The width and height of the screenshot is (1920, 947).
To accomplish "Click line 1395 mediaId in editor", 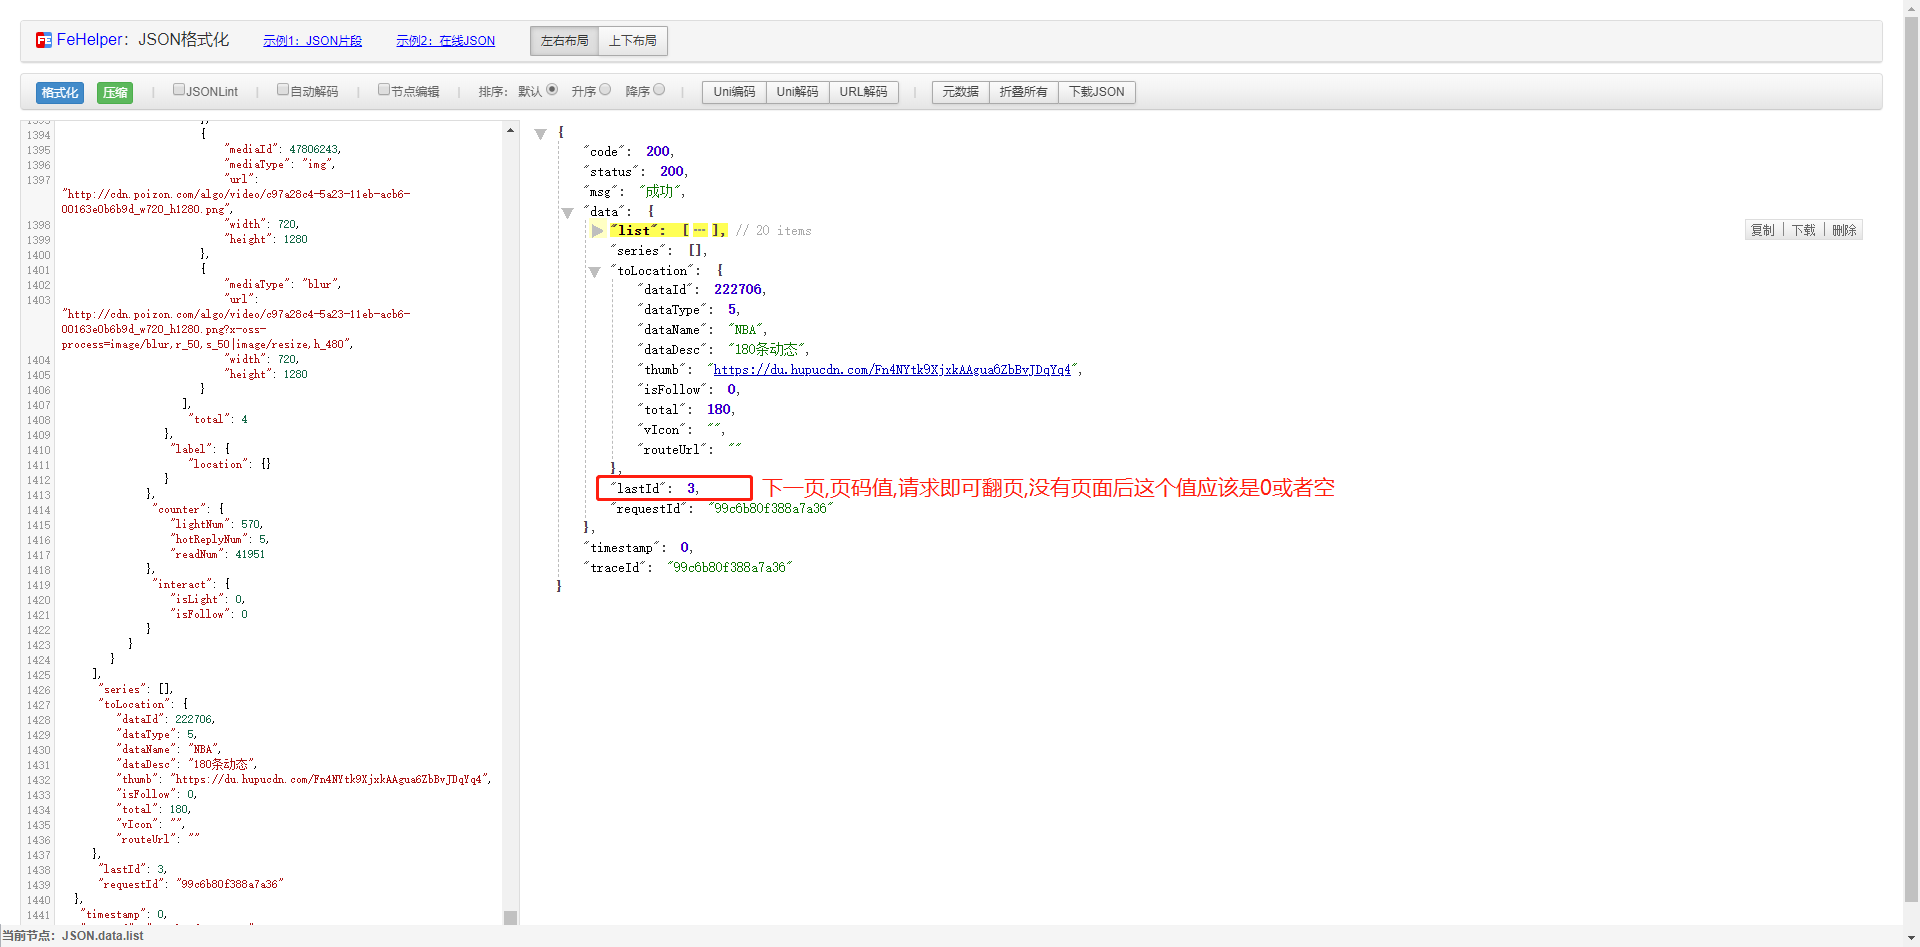I will pos(283,150).
